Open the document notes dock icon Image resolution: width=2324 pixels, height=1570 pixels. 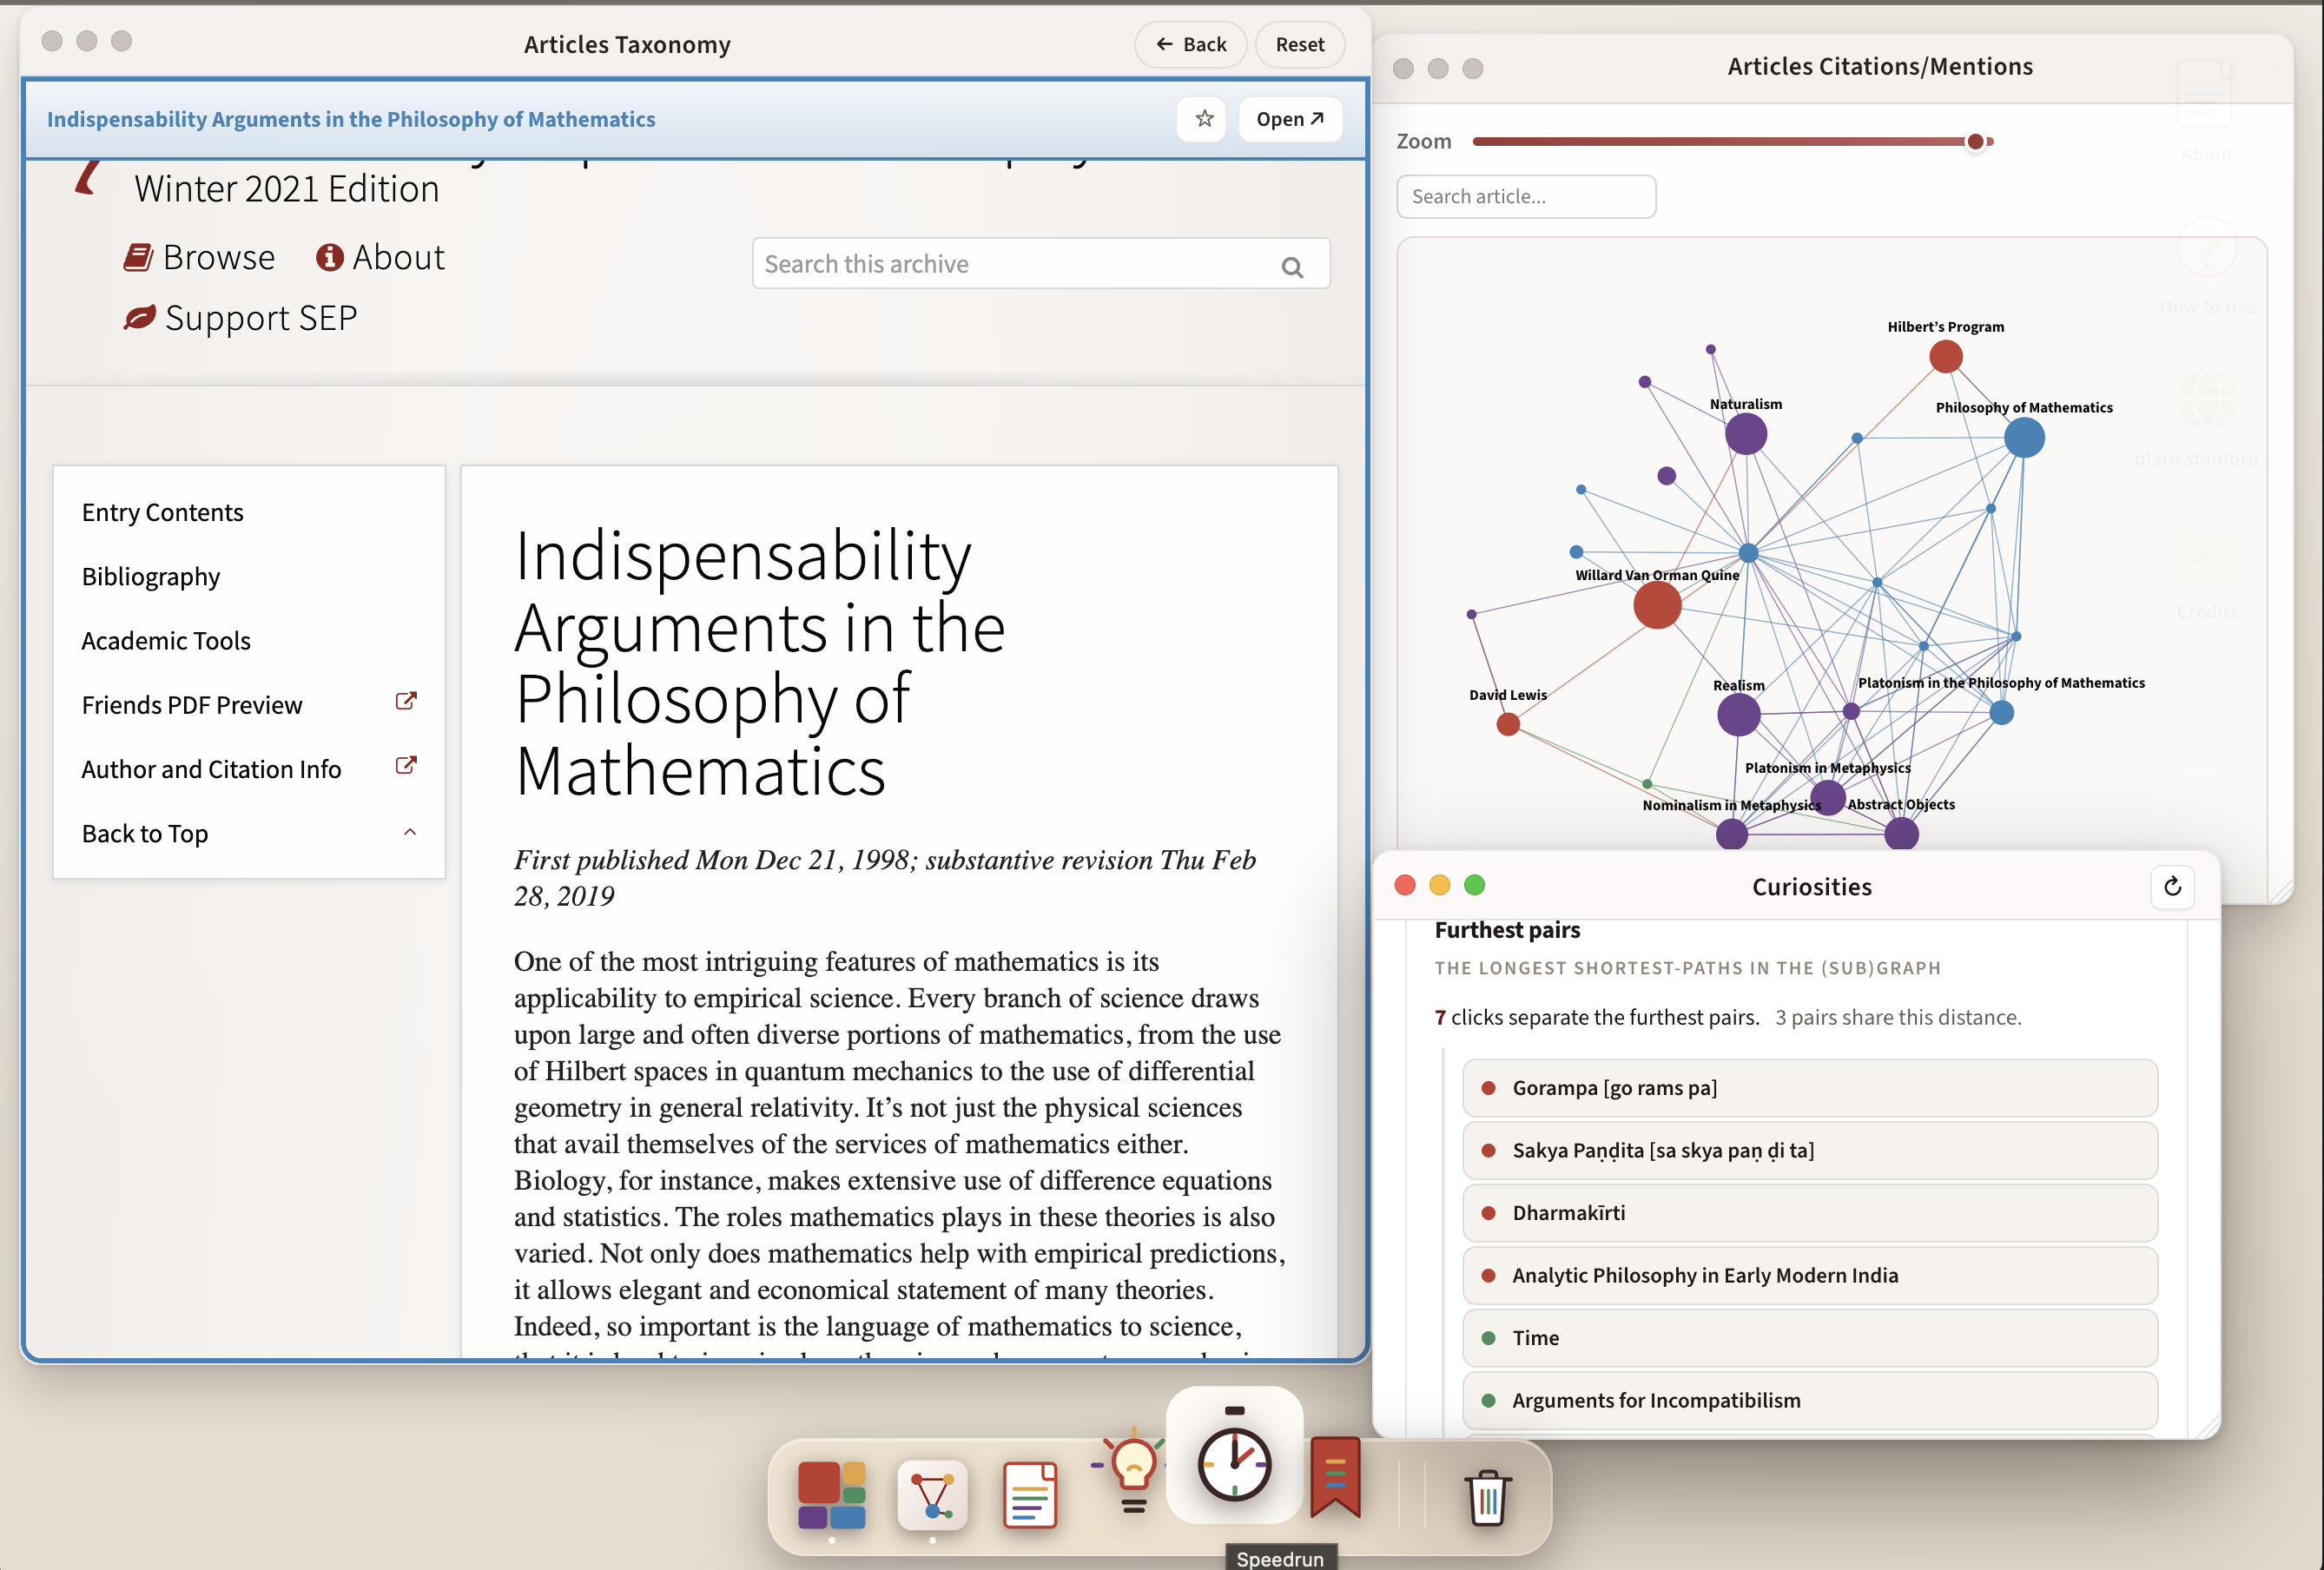pos(1030,1494)
